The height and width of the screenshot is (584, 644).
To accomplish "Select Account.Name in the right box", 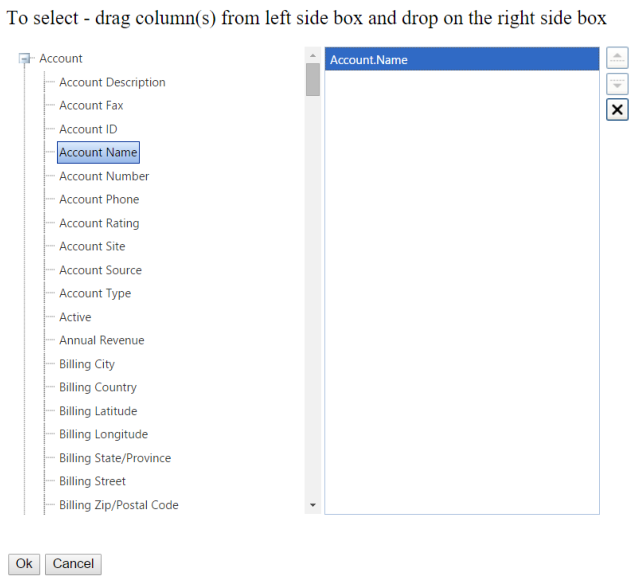I will (x=462, y=60).
